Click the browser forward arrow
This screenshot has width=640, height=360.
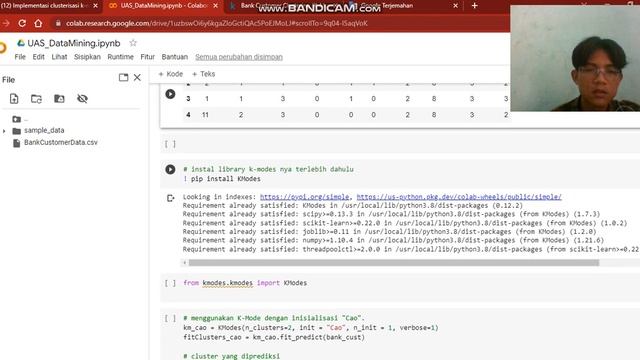6,23
